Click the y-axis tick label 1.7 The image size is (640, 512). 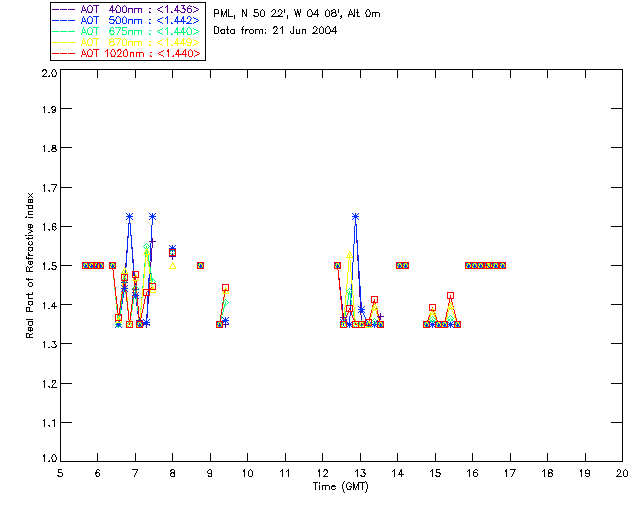coord(49,188)
